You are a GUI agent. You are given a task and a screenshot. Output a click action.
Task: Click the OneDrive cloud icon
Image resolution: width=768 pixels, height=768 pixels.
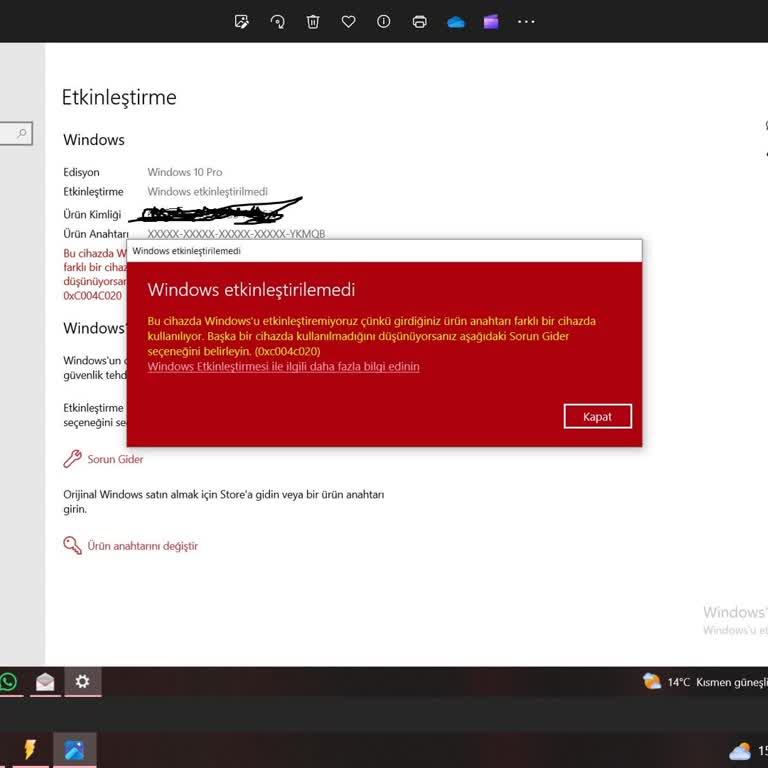click(x=456, y=22)
